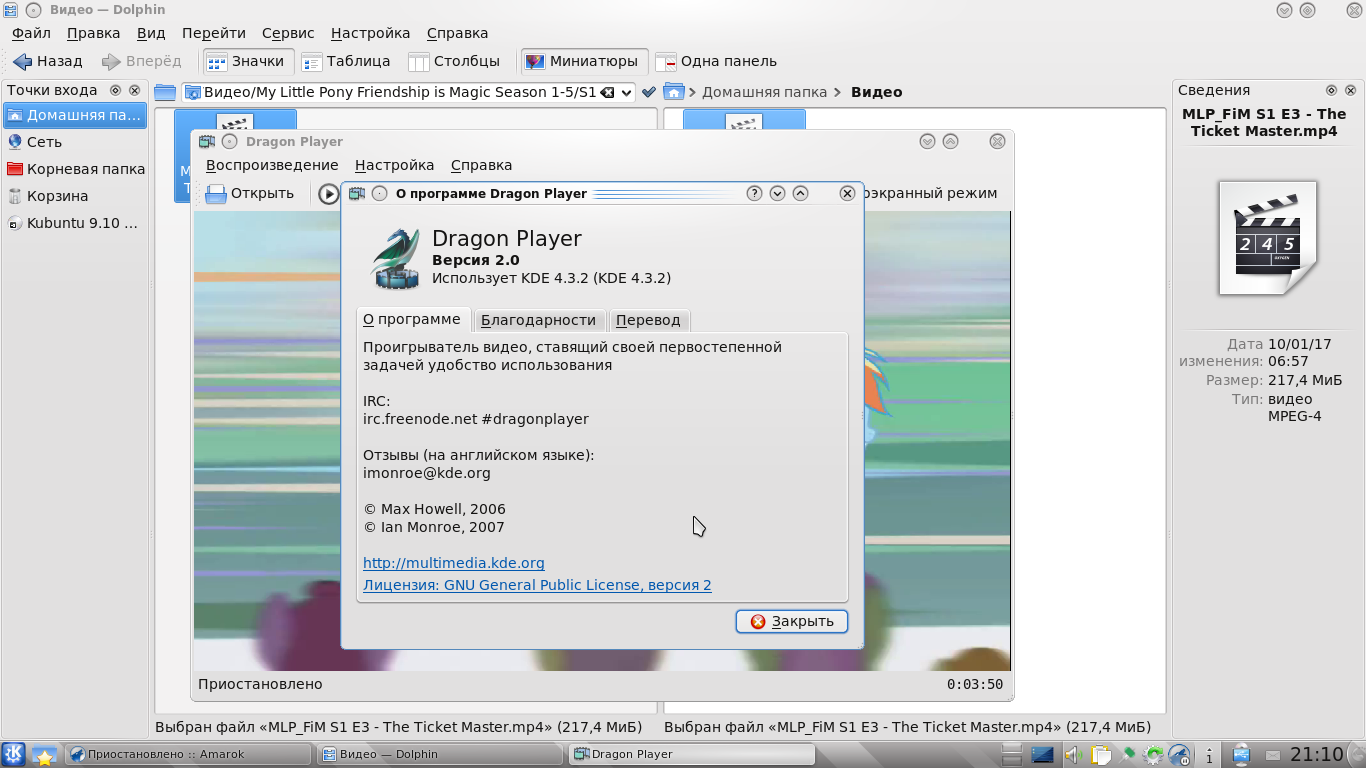The height and width of the screenshot is (768, 1366).
Task: Click the imonroe@kde.org email text
Action: [427, 473]
